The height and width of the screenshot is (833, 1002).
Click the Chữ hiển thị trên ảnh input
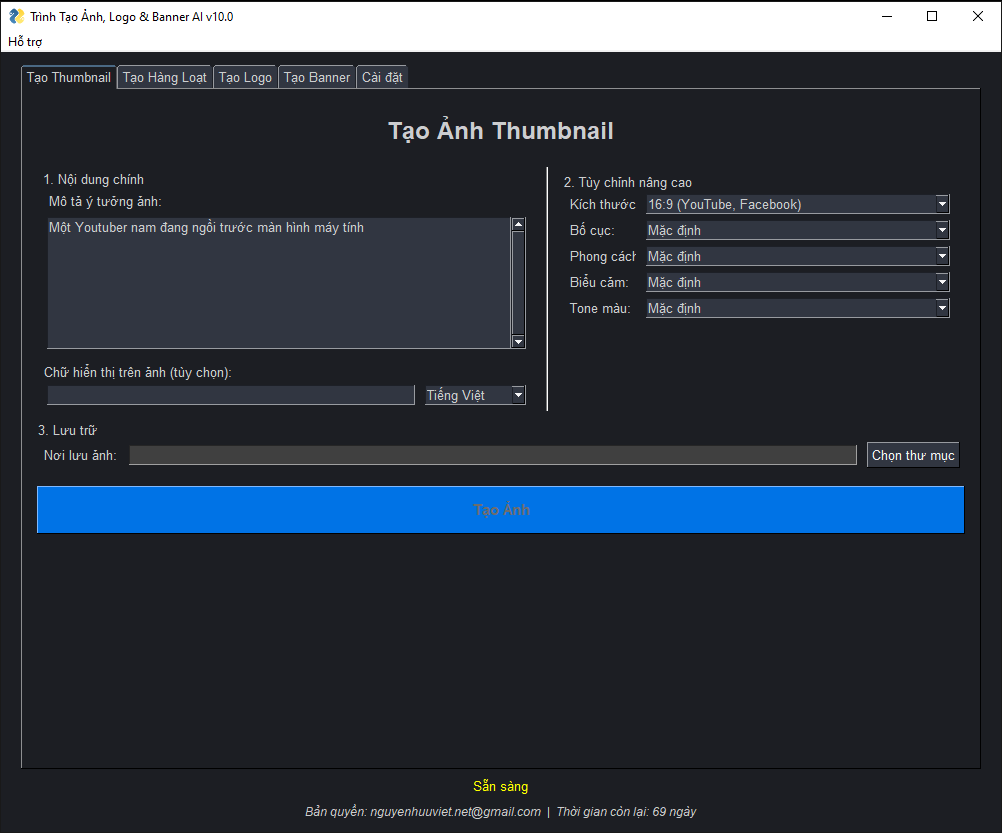pyautogui.click(x=231, y=395)
